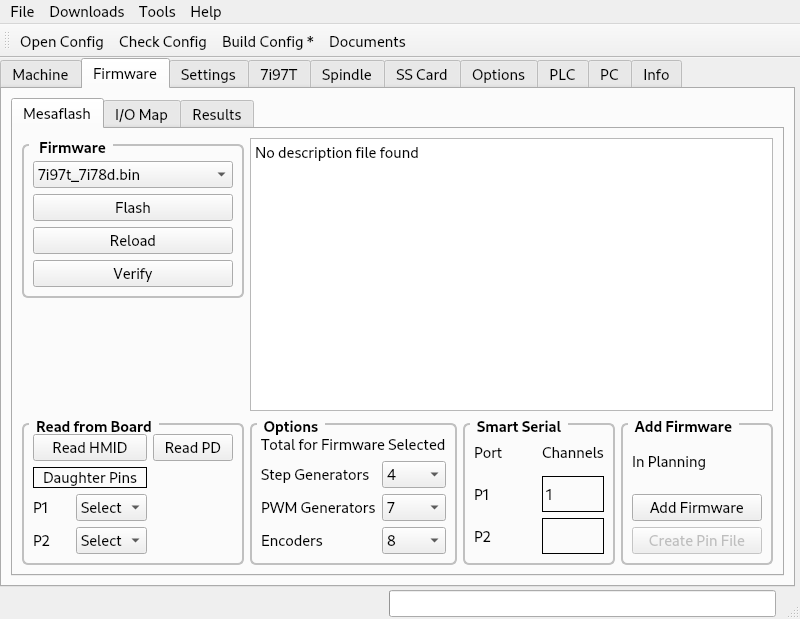Open the 7i97T tab
This screenshot has width=800, height=619.
tap(279, 75)
